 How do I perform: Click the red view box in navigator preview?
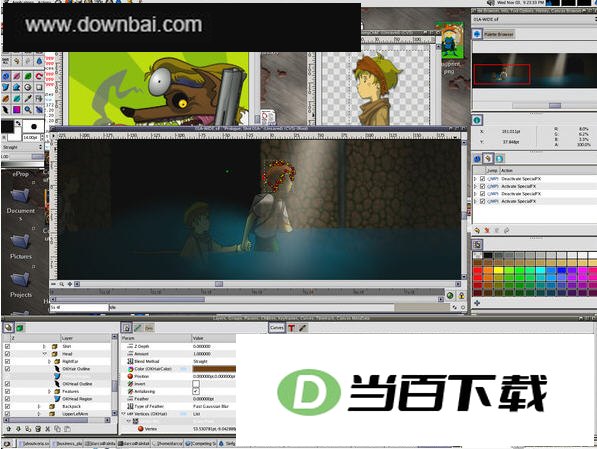(502, 74)
